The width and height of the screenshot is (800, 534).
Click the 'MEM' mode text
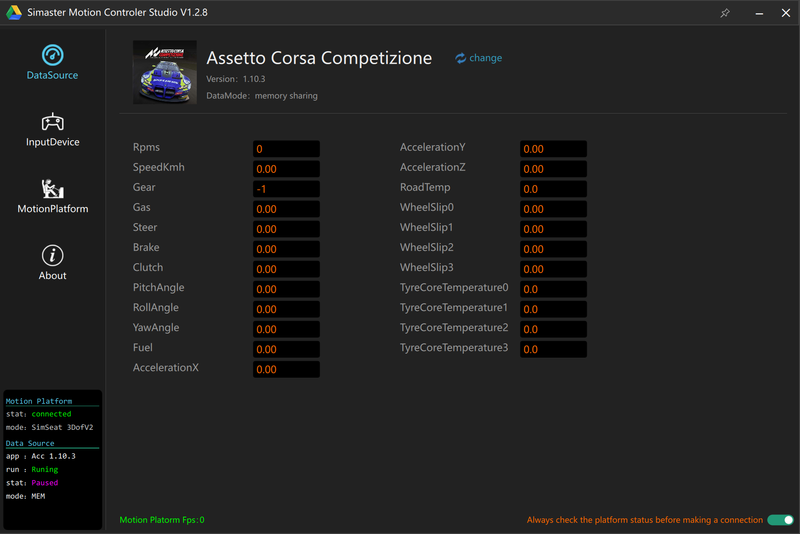[38, 496]
